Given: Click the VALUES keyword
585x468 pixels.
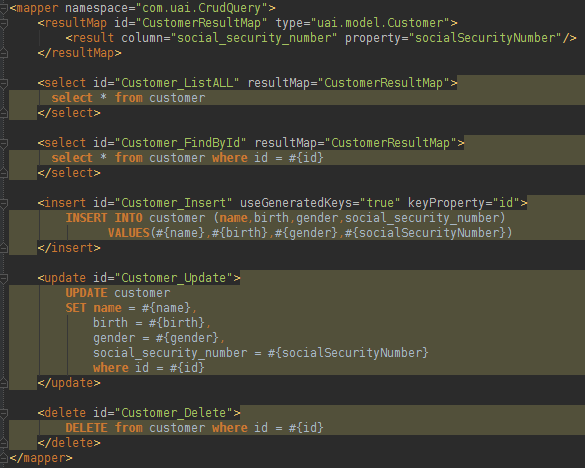Looking at the screenshot, I should coord(129,233).
